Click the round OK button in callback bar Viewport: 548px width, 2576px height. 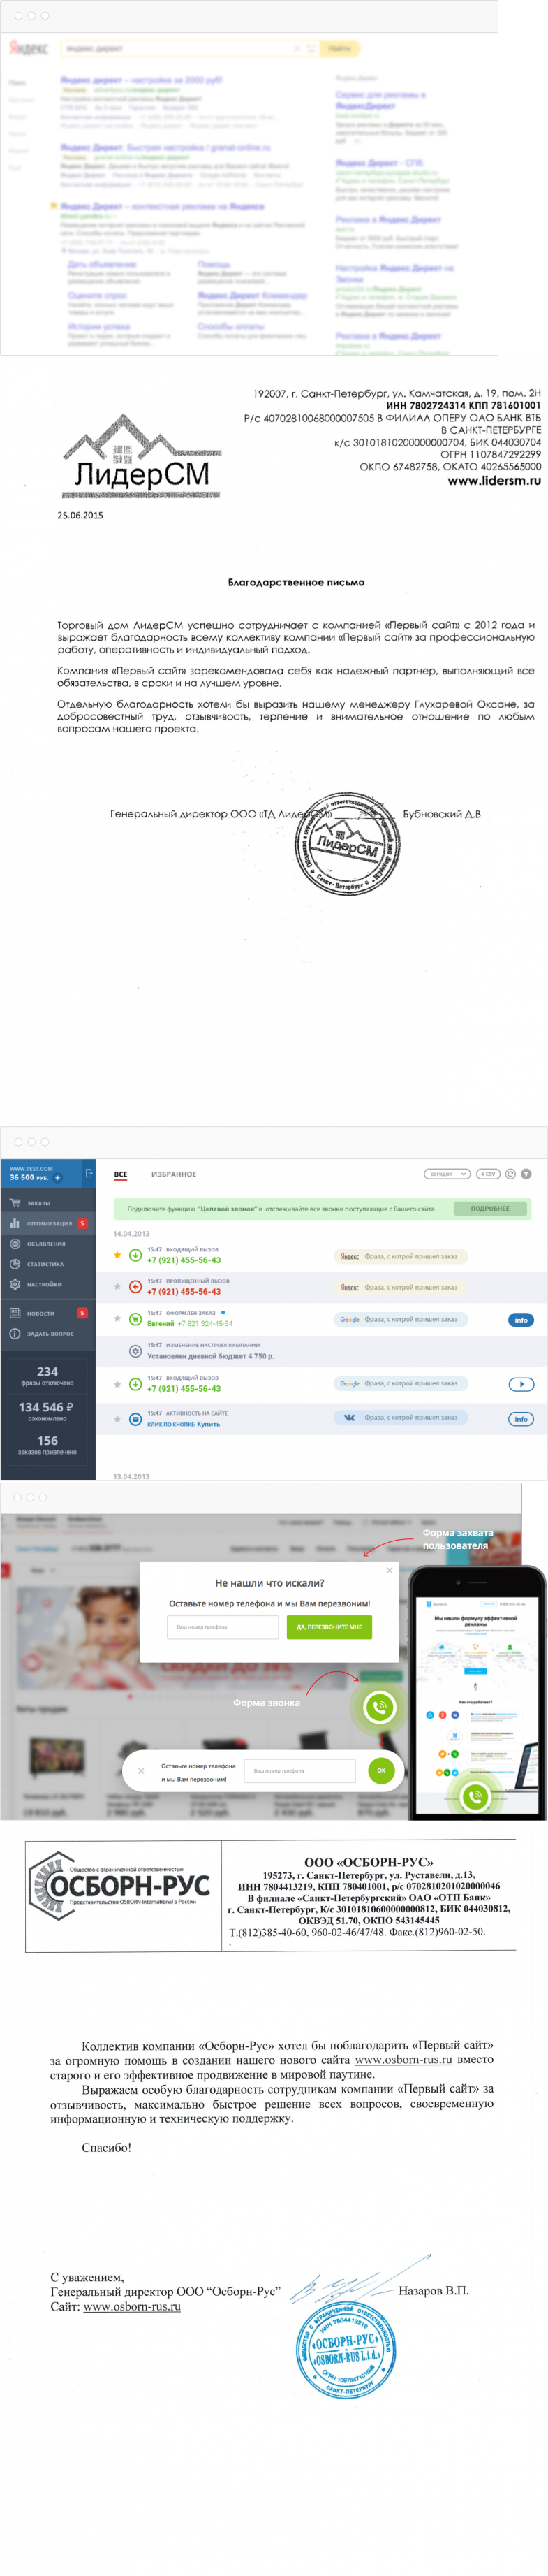pyautogui.click(x=380, y=1770)
